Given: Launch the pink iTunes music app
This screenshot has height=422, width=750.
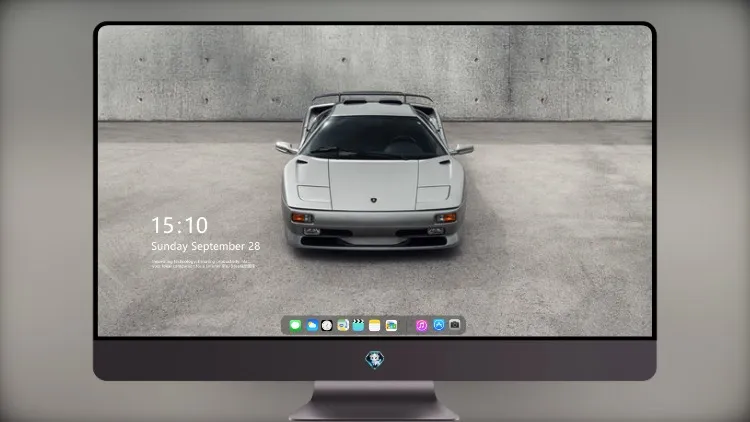Looking at the screenshot, I should [421, 325].
